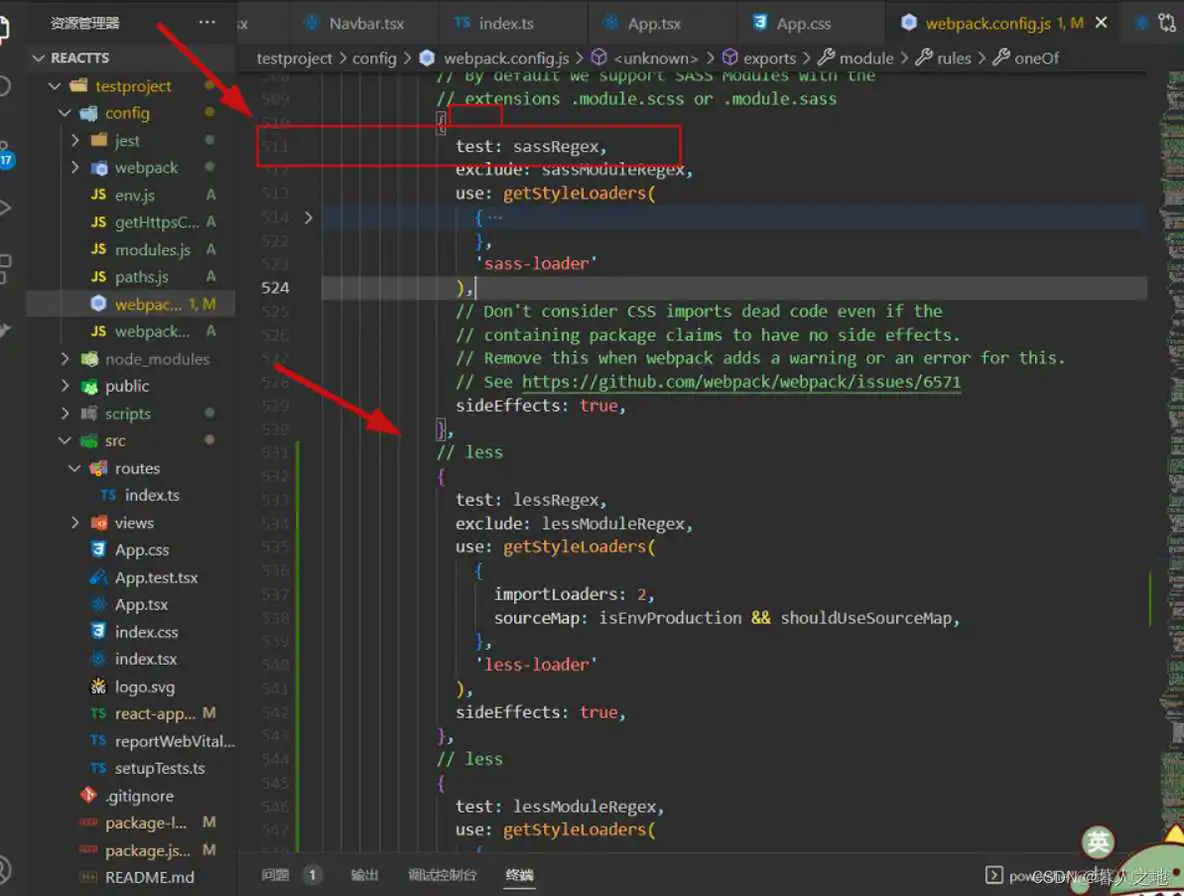The image size is (1184, 896).
Task: Click the oneOf breadcrumb item
Action: click(1035, 58)
